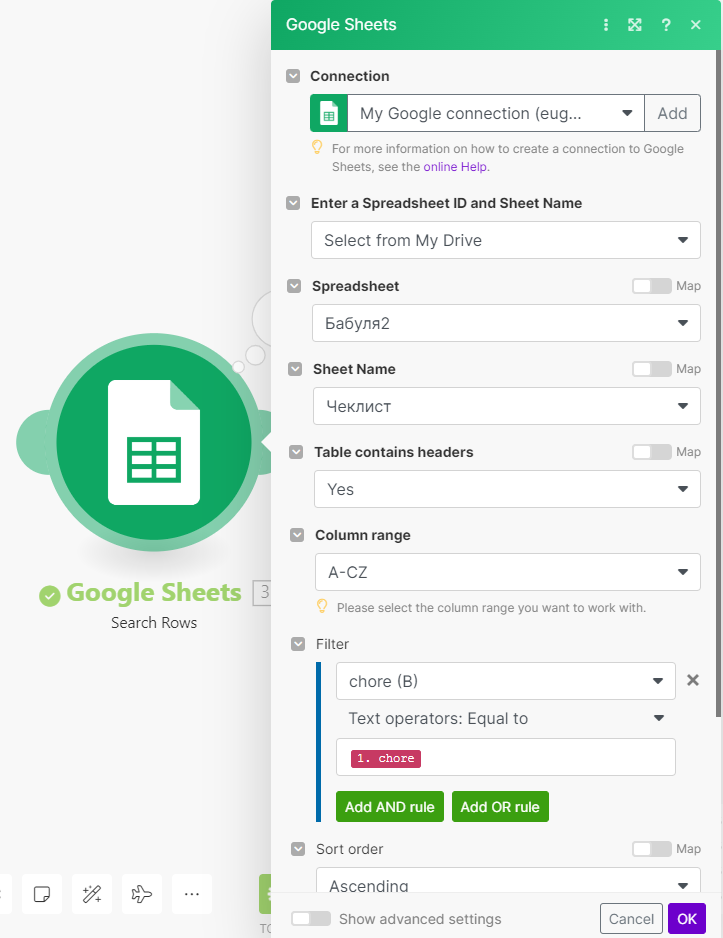Viewport: 723px width, 938px height.
Task: Collapse Enter a Spreadsheet ID and Sheet Name
Action: pyautogui.click(x=293, y=203)
